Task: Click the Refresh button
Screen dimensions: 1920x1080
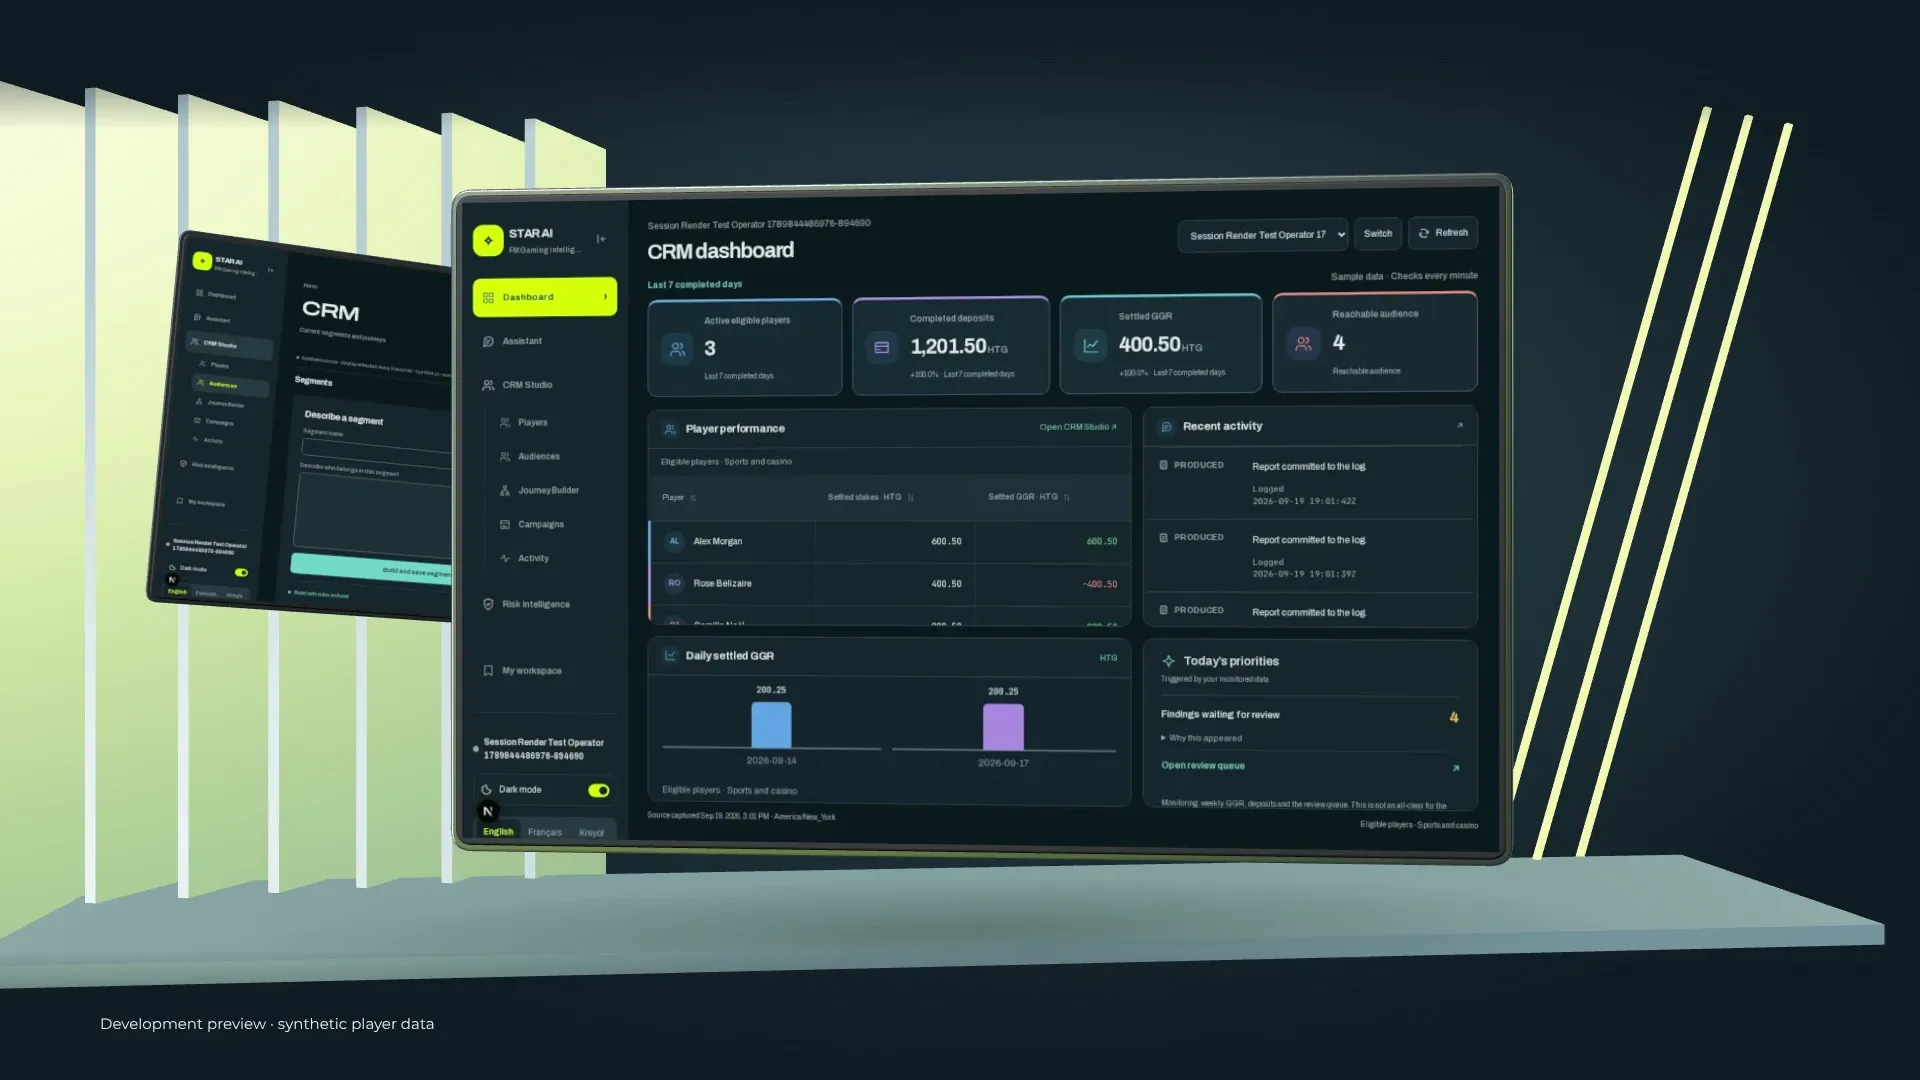Action: coord(1443,233)
